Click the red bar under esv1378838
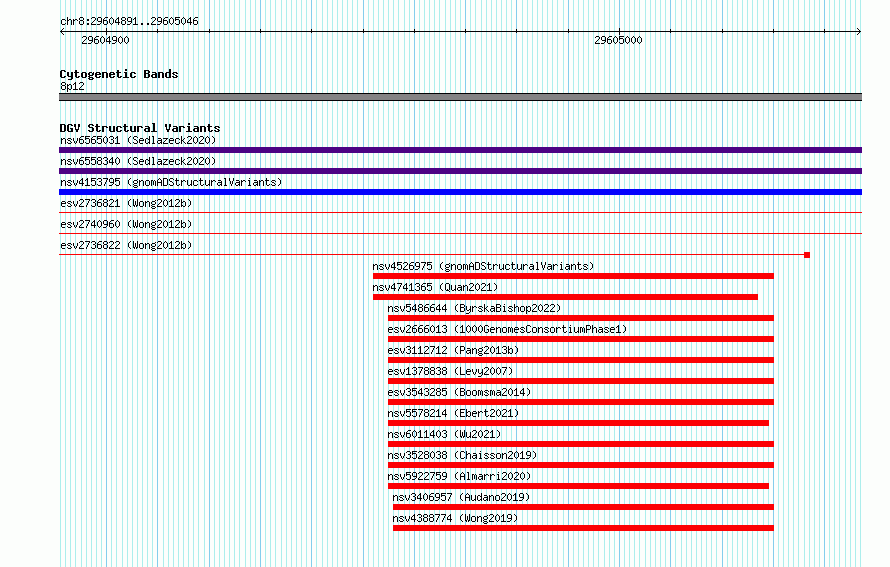 click(581, 381)
